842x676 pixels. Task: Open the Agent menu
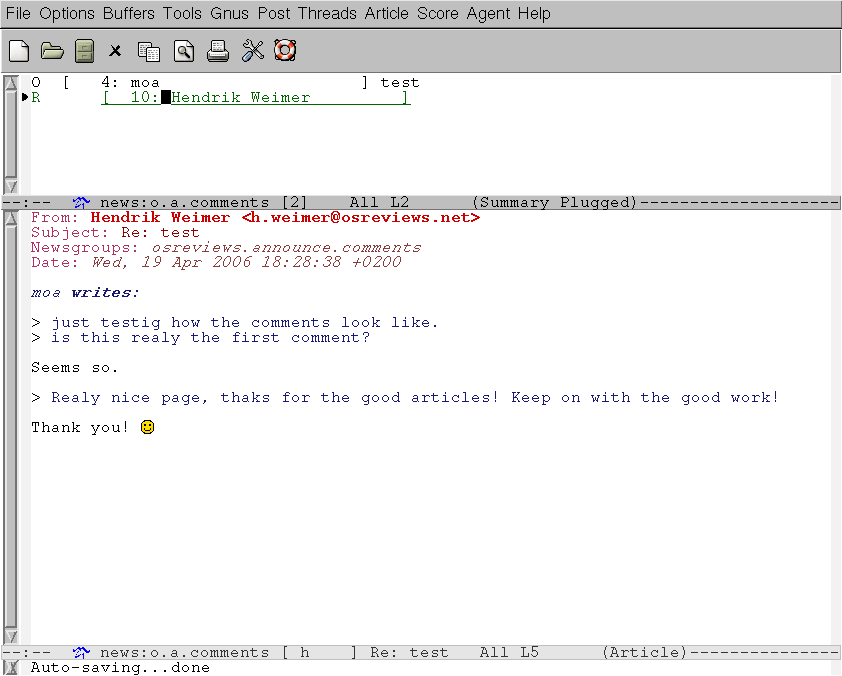488,14
